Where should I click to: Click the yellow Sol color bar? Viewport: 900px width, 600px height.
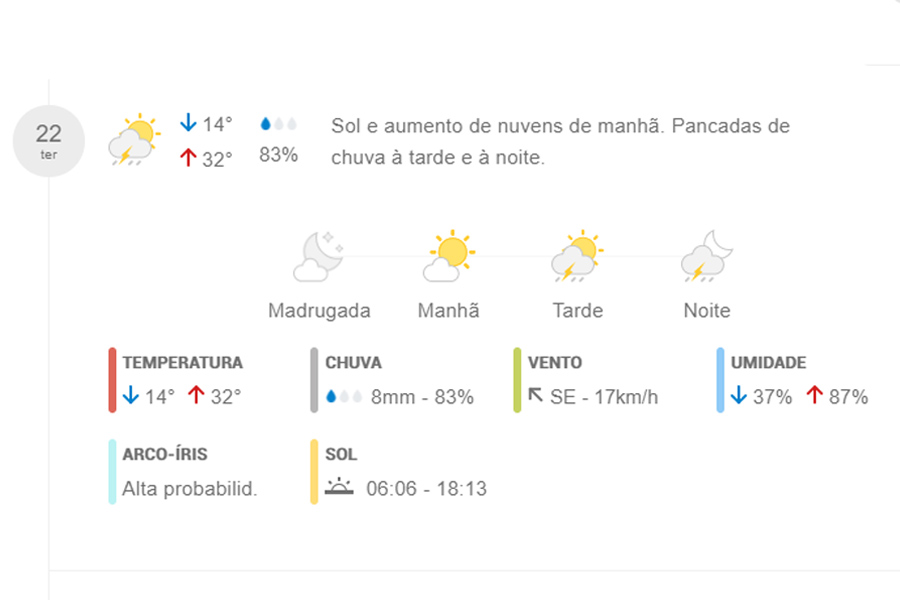(315, 472)
